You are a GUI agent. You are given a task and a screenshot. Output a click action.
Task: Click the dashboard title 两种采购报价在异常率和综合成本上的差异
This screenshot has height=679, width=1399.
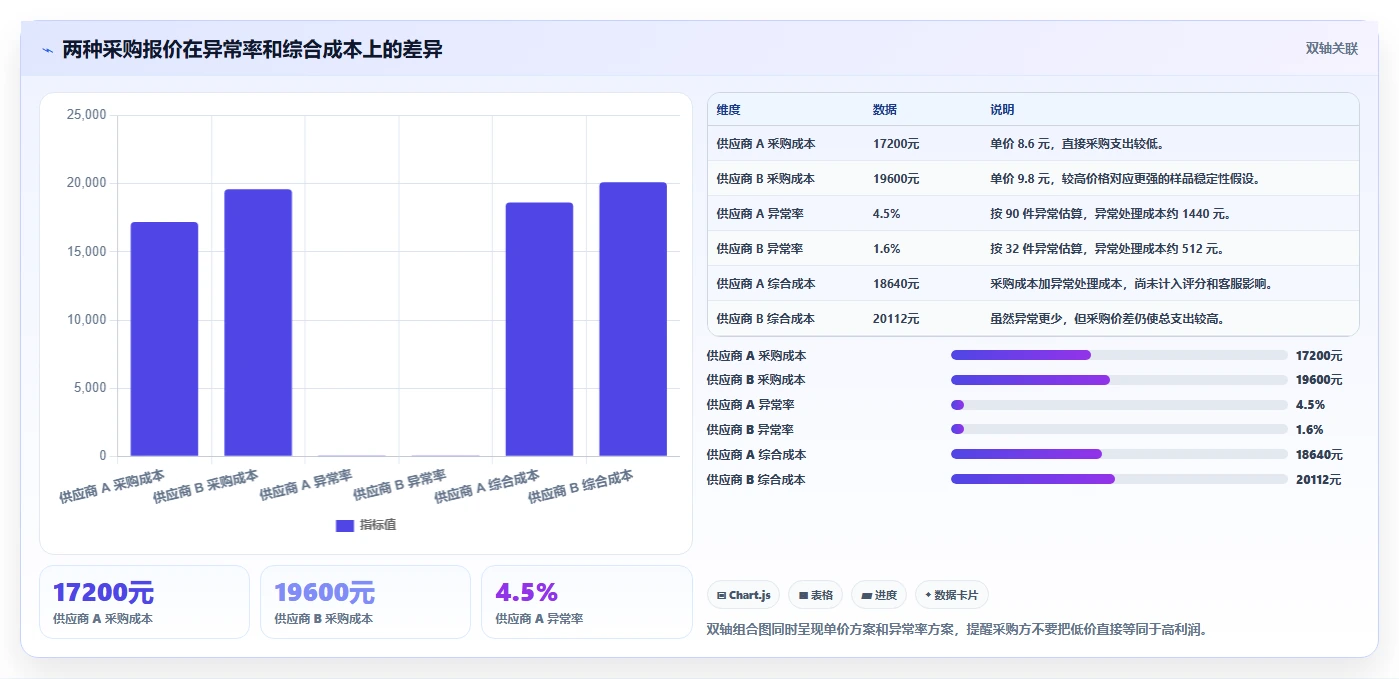253,50
